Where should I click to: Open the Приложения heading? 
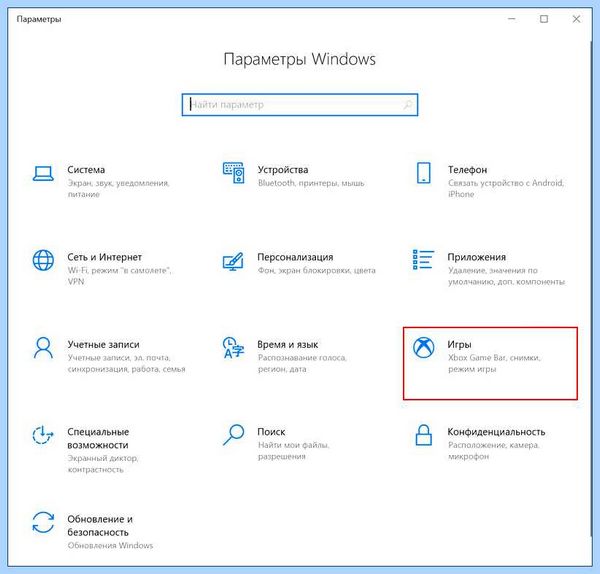tap(477, 257)
